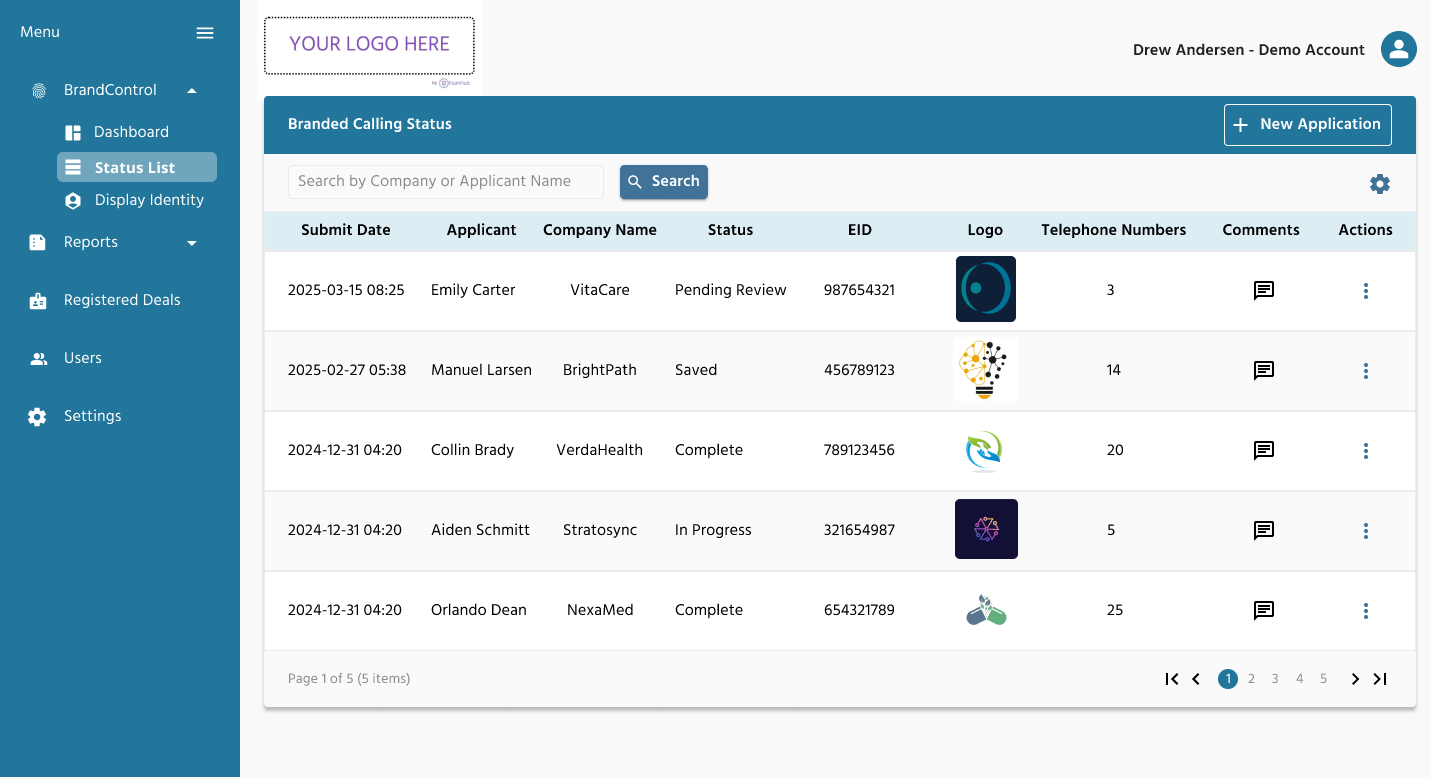Image resolution: width=1431 pixels, height=777 pixels.
Task: Start a New Application
Action: tap(1308, 125)
